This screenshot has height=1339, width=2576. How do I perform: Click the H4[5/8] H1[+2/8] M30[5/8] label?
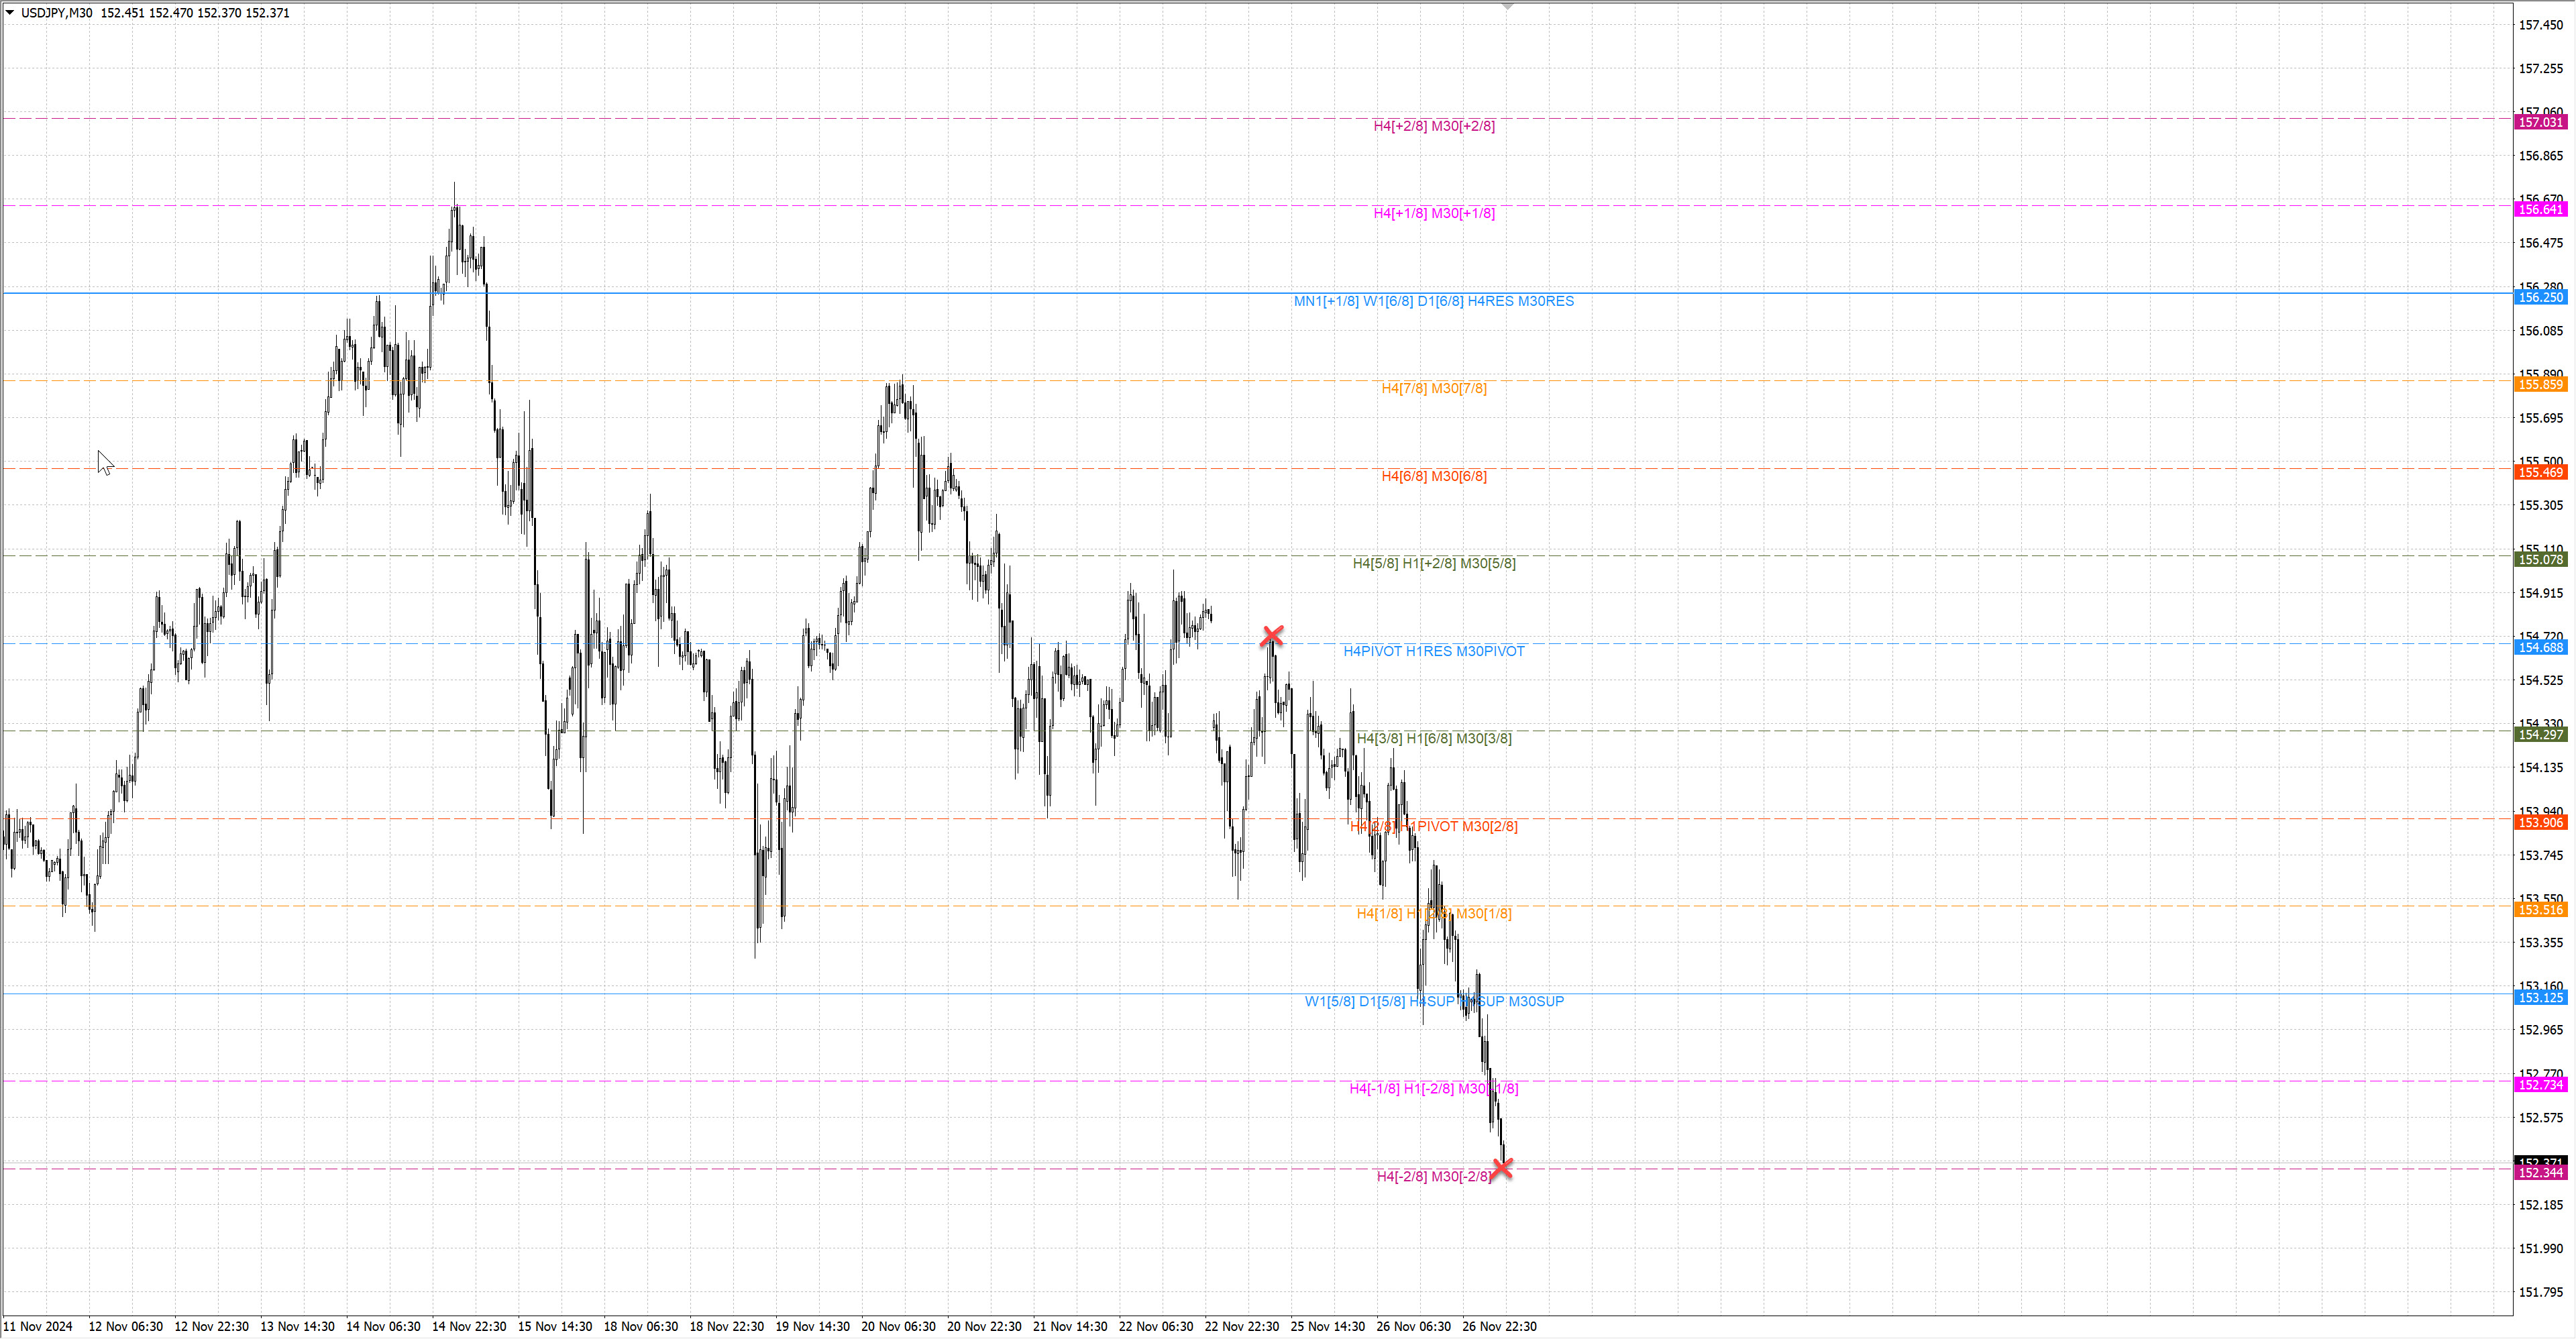[1433, 563]
